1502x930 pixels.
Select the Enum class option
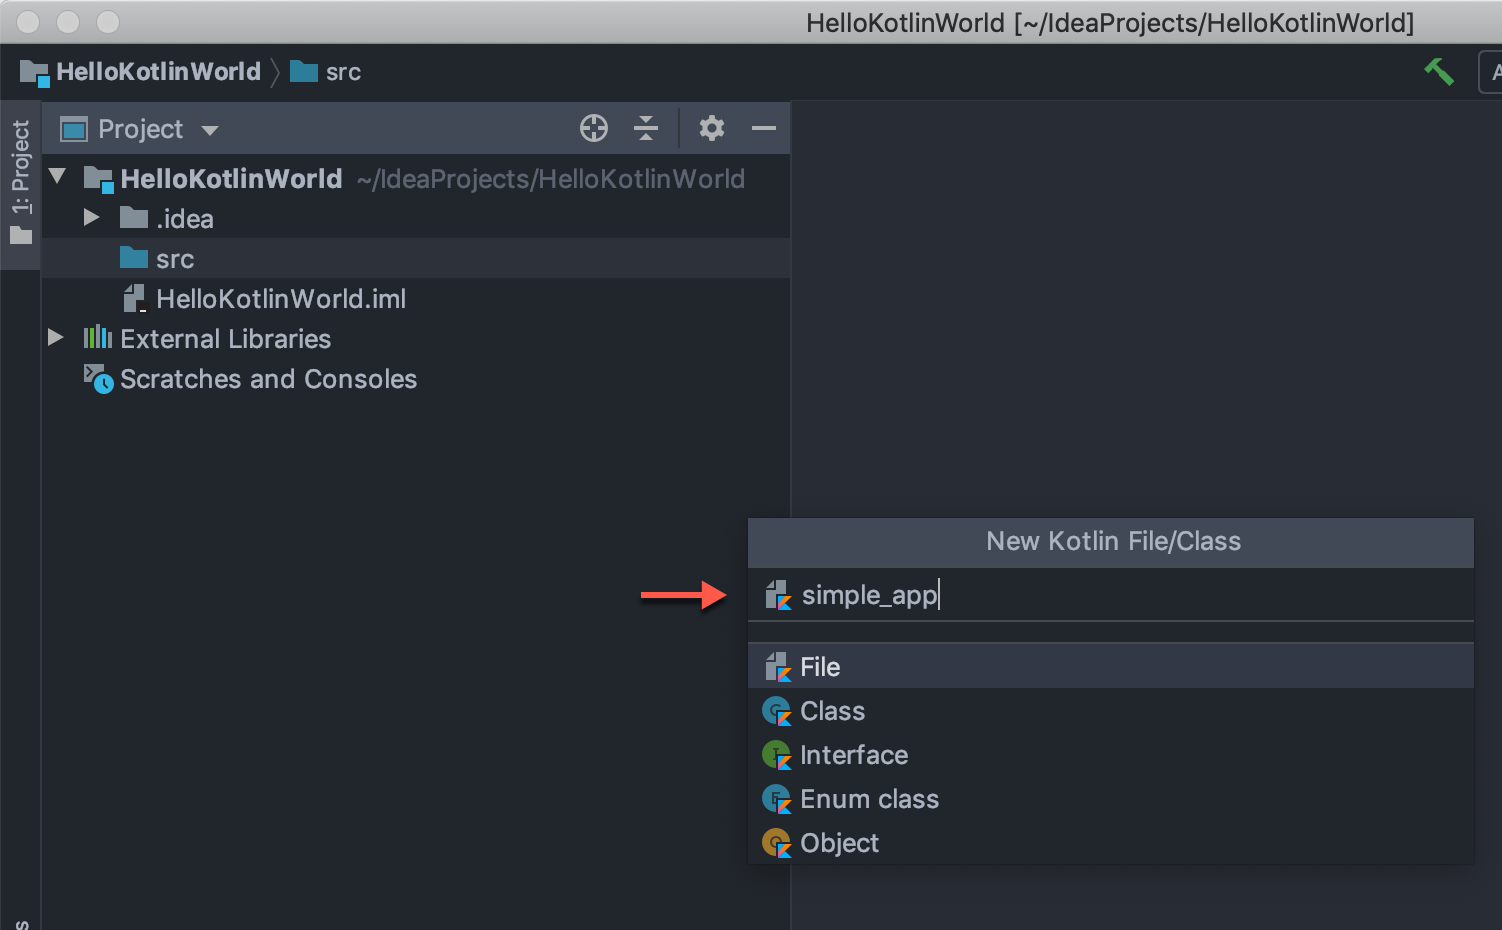(x=869, y=799)
